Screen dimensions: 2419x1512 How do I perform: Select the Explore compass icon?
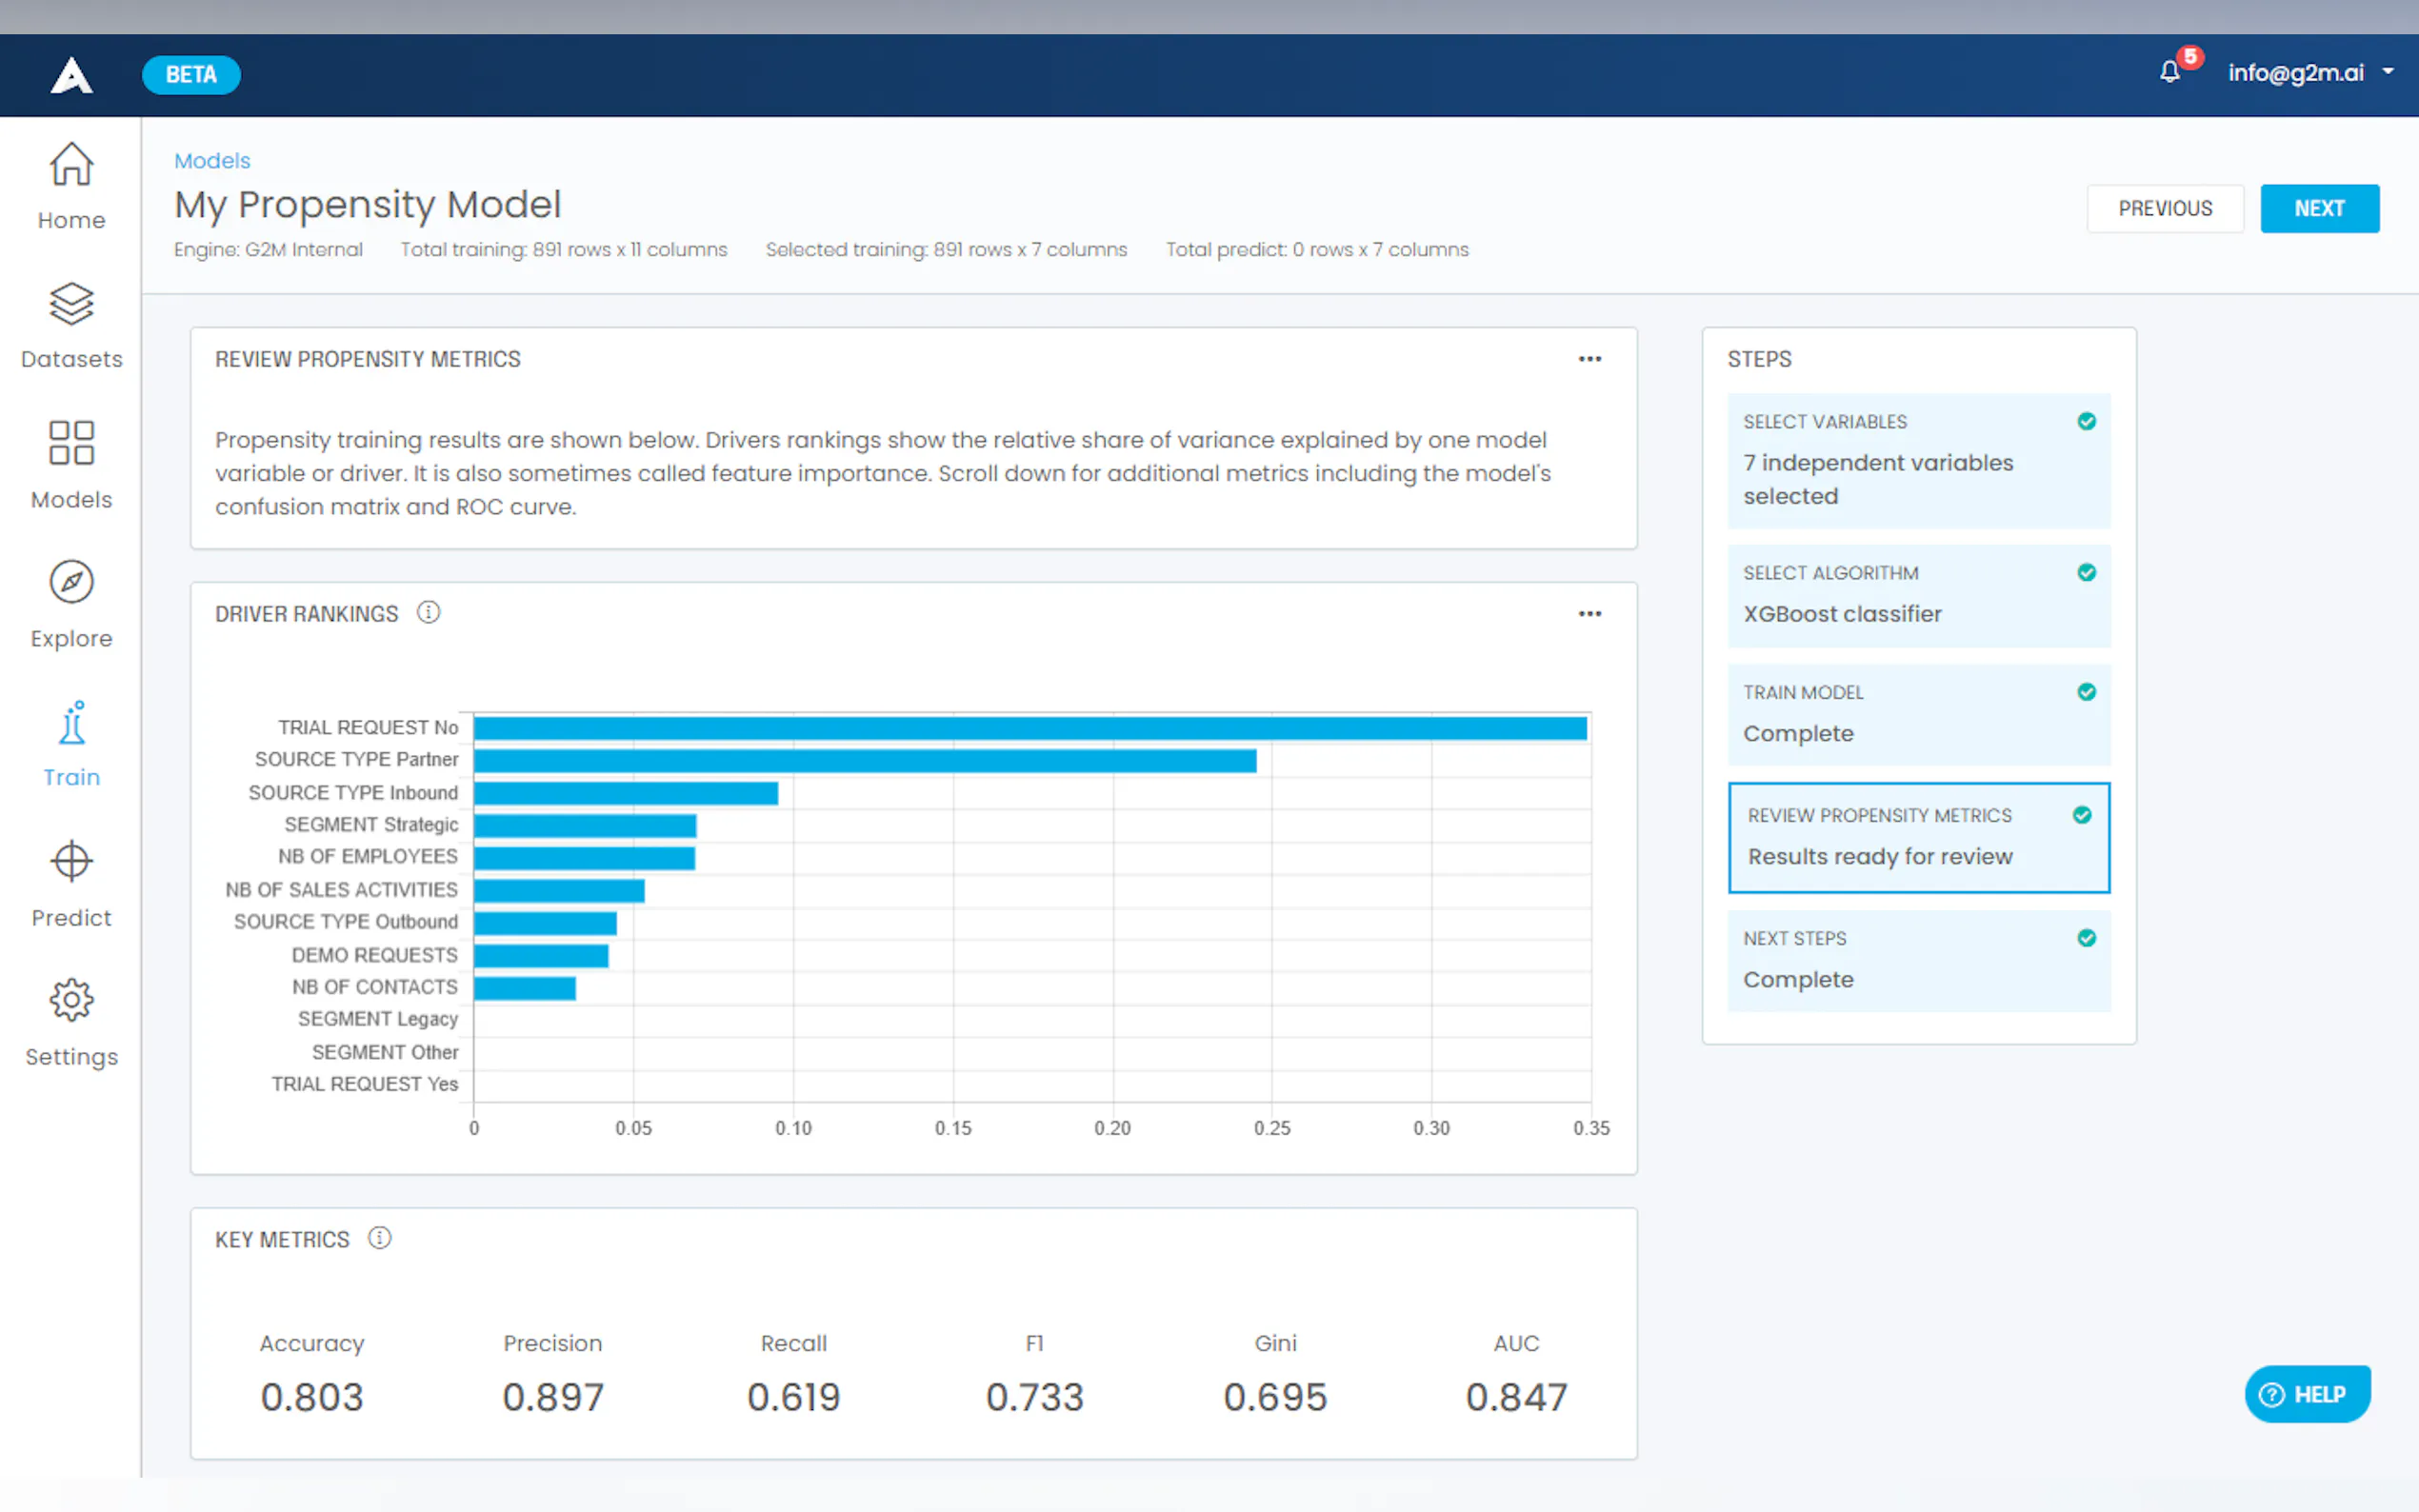click(70, 581)
